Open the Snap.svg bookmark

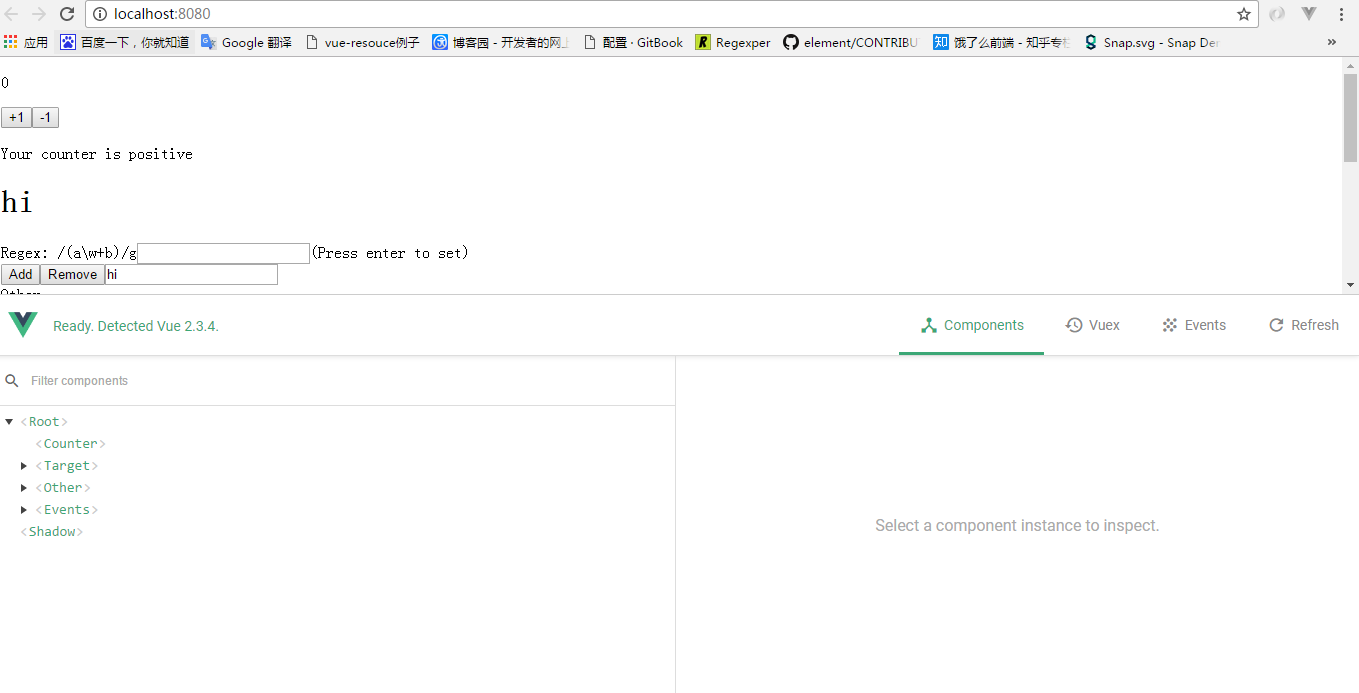pyautogui.click(x=1152, y=42)
